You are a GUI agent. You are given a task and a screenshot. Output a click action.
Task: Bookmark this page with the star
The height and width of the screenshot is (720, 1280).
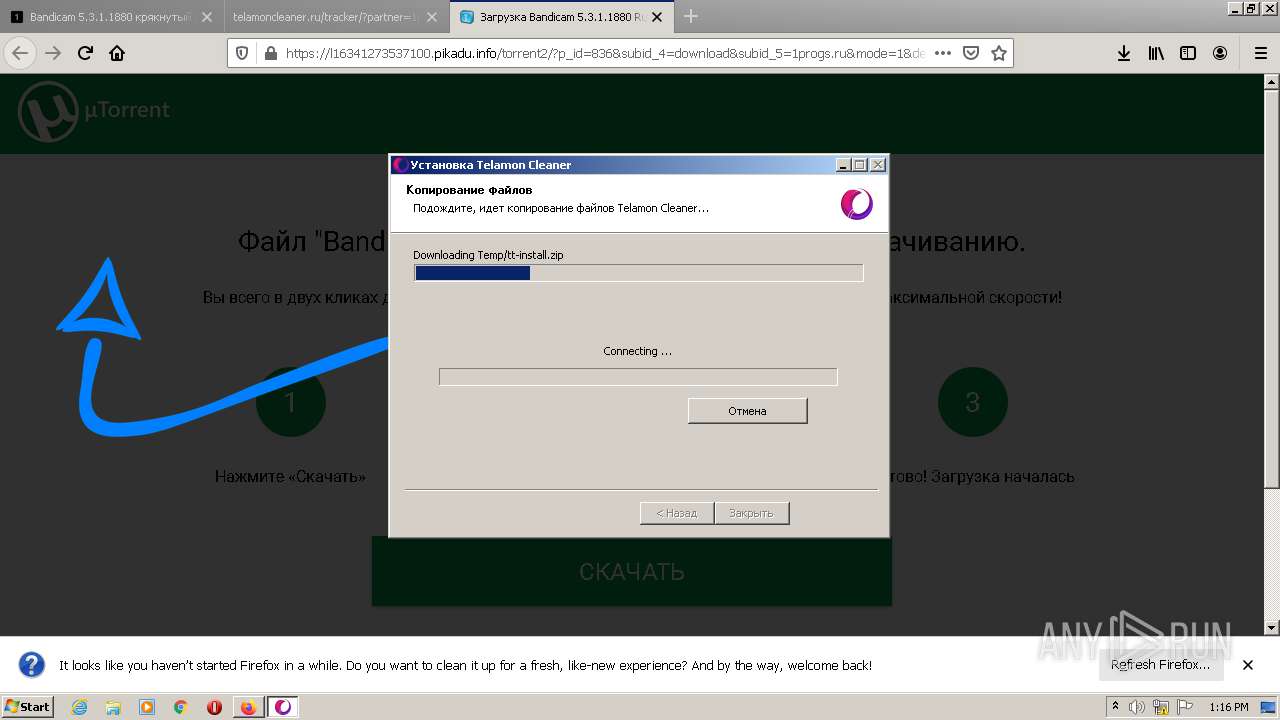[998, 54]
